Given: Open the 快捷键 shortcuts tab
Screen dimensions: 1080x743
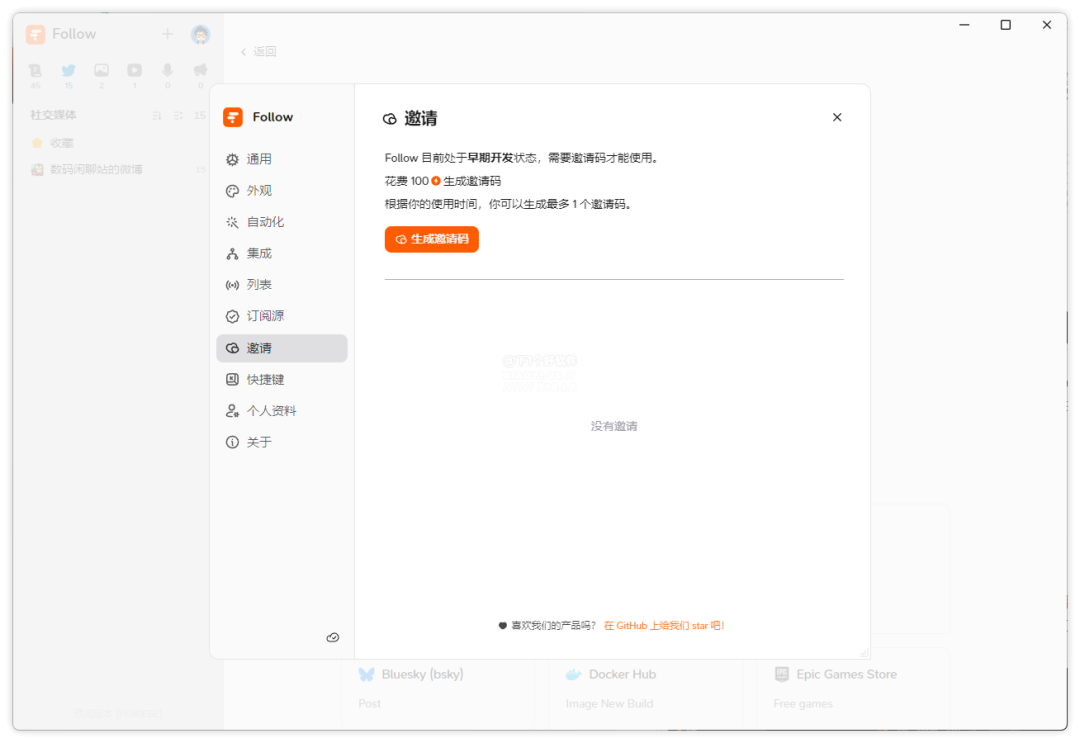Looking at the screenshot, I should click(282, 379).
